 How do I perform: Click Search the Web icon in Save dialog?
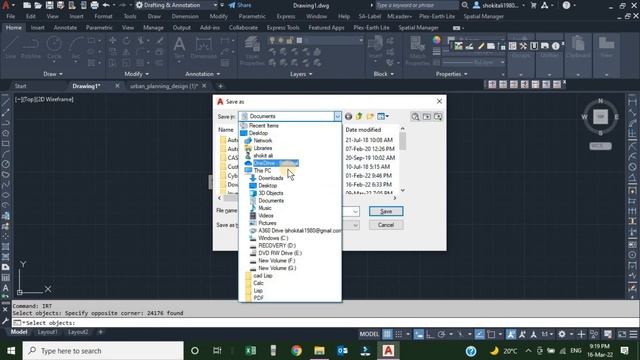point(415,117)
